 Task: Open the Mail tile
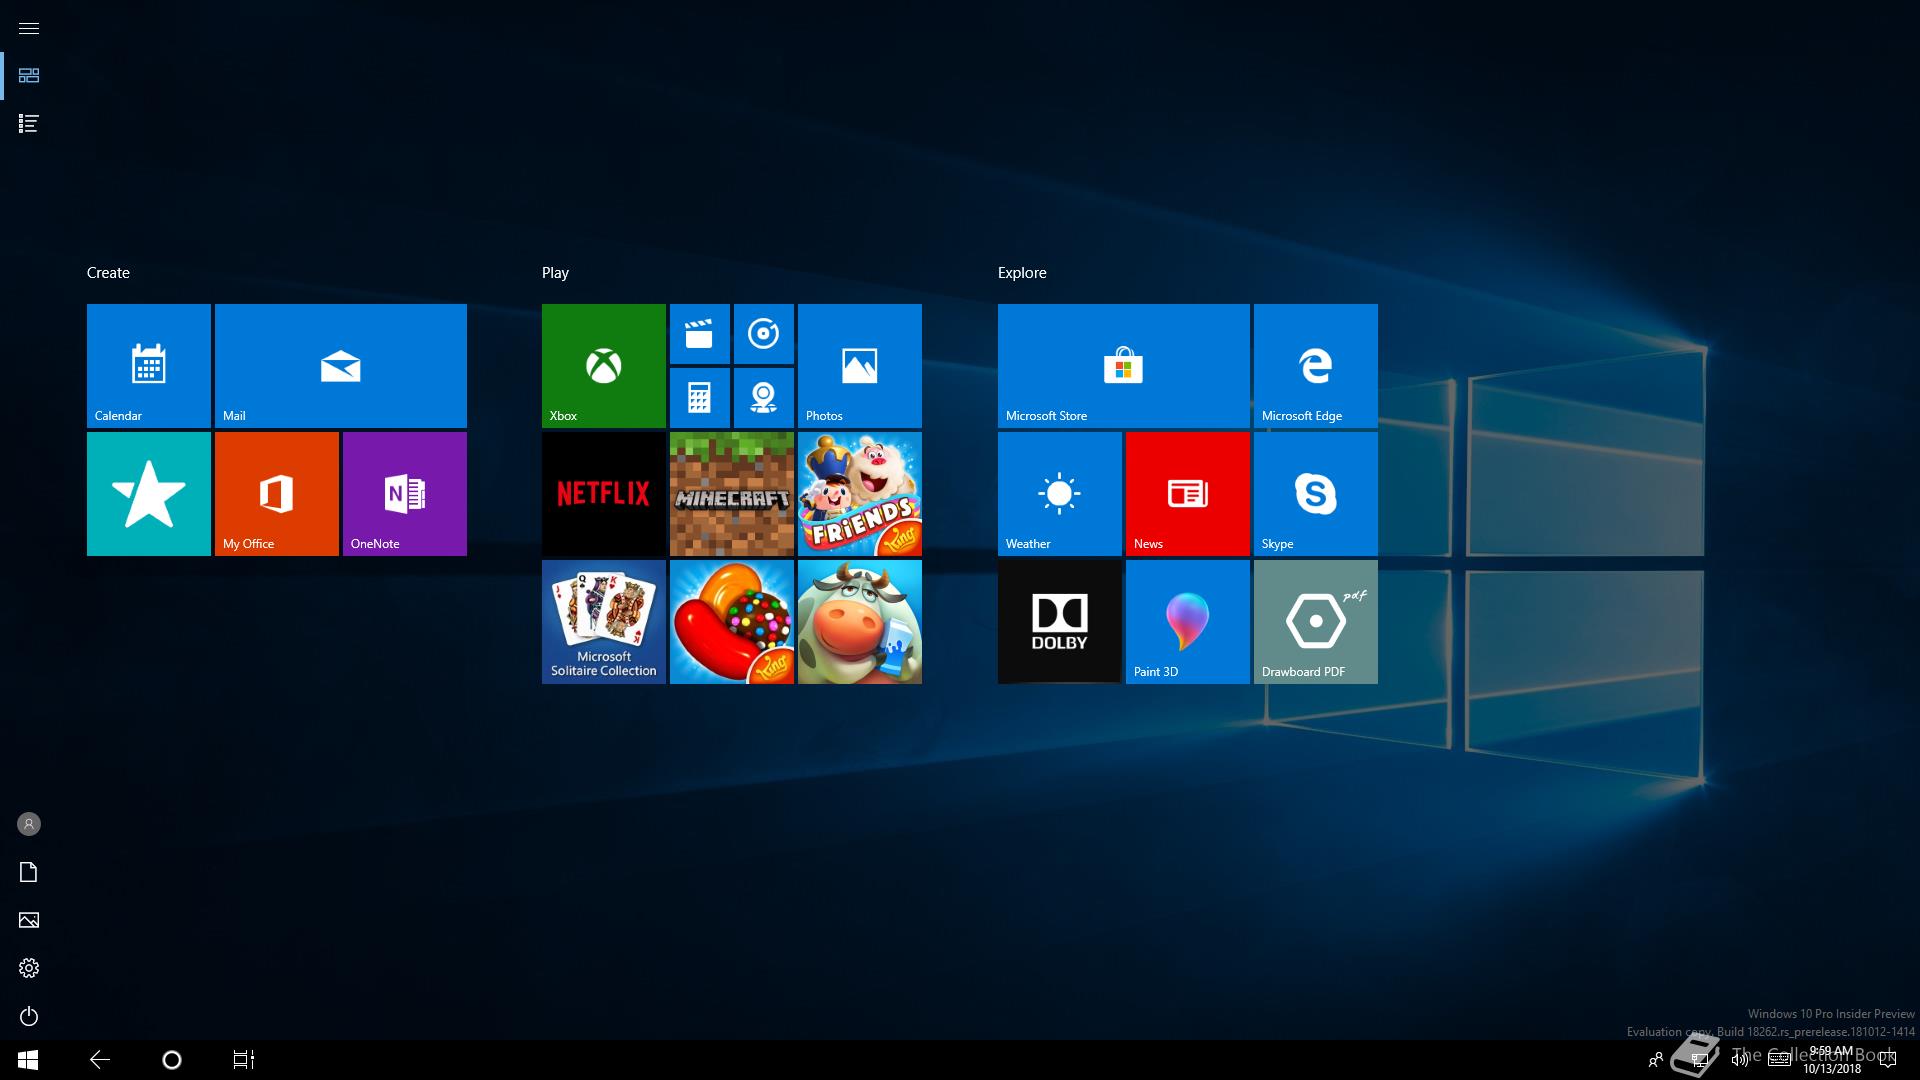[341, 366]
